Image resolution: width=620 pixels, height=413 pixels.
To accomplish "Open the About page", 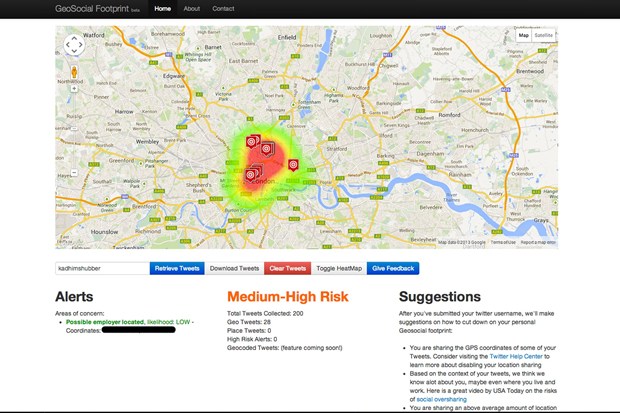I will (191, 9).
